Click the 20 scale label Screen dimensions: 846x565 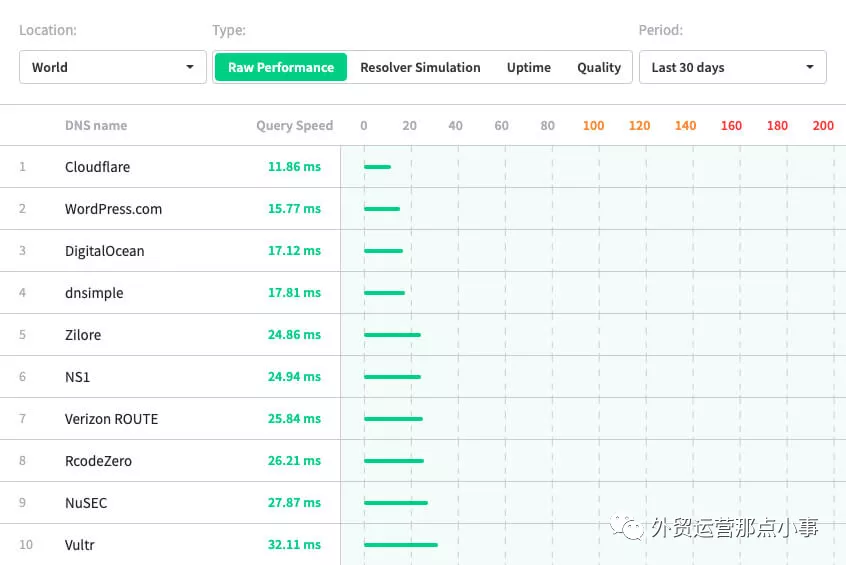410,126
